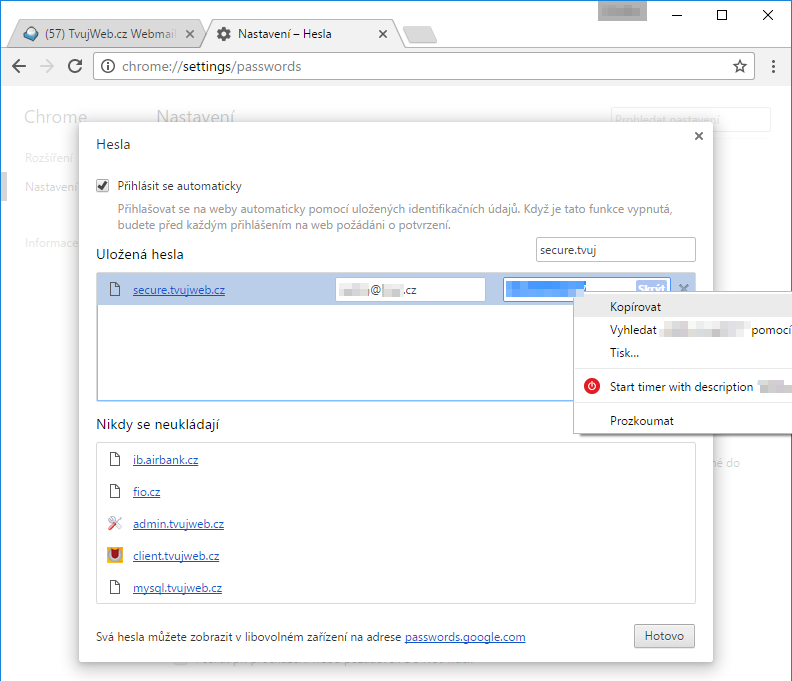Bookmark this page with star icon
Image resolution: width=792 pixels, height=681 pixels.
pos(740,66)
